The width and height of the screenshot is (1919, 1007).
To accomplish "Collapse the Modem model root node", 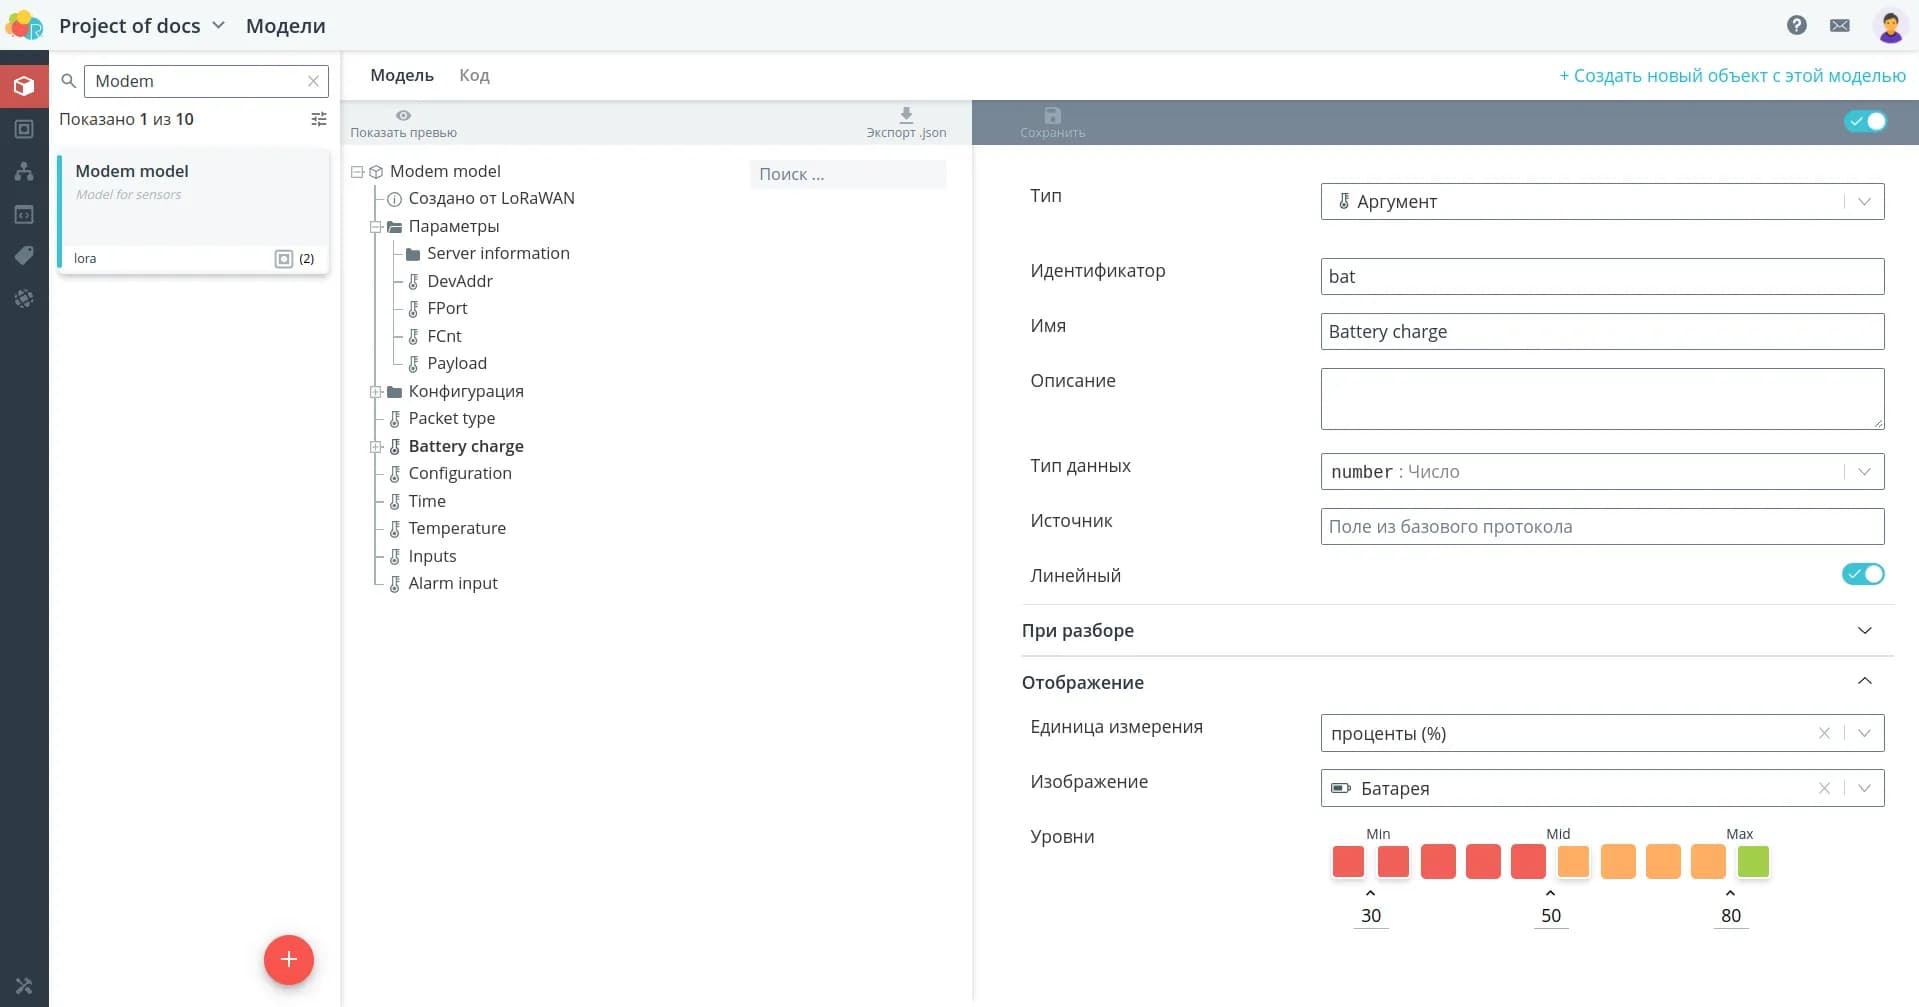I will pos(357,172).
